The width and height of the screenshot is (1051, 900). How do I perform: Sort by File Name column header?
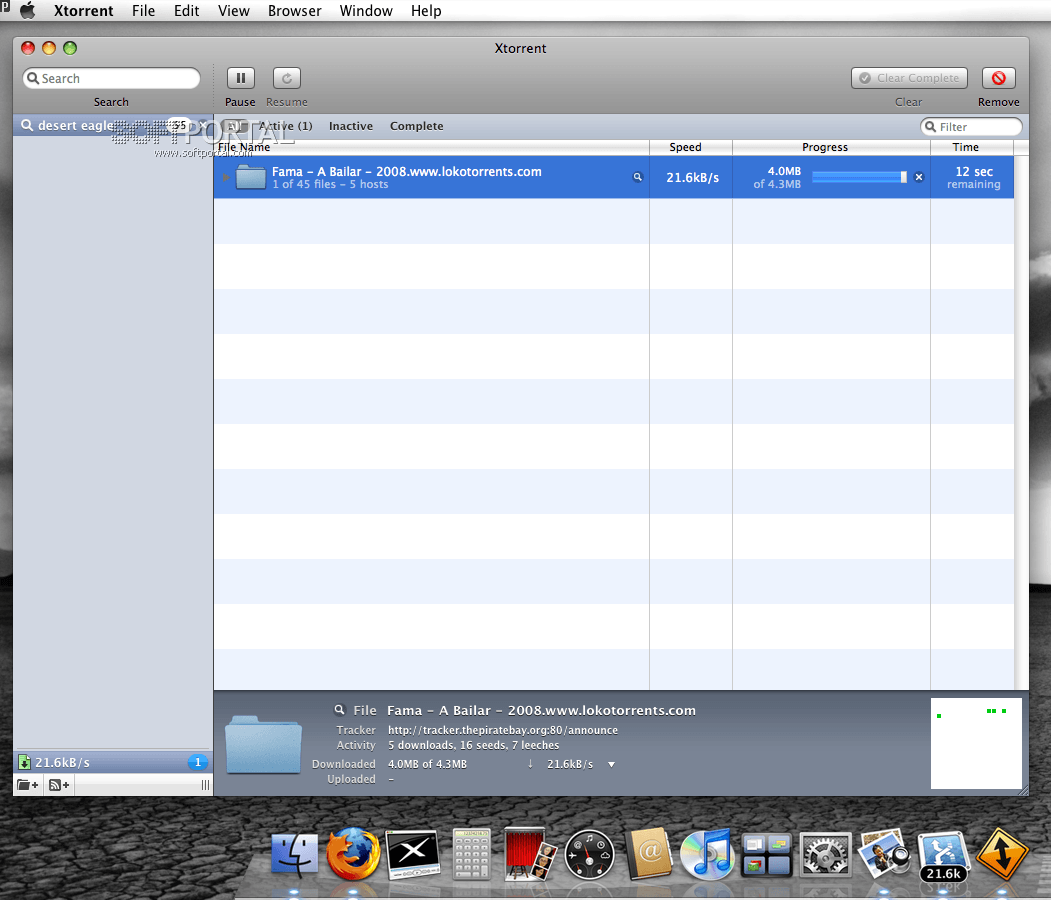pos(431,147)
